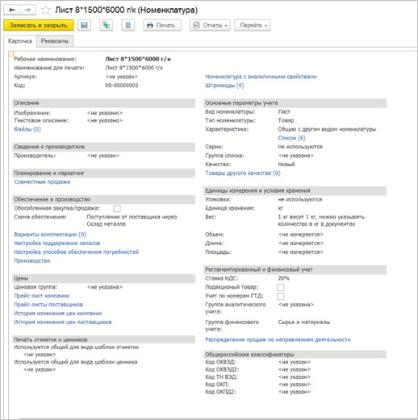Screen dimensions: 418x420
Task: Click 'Планирование и маркетинг' section header
Action: pos(104,173)
